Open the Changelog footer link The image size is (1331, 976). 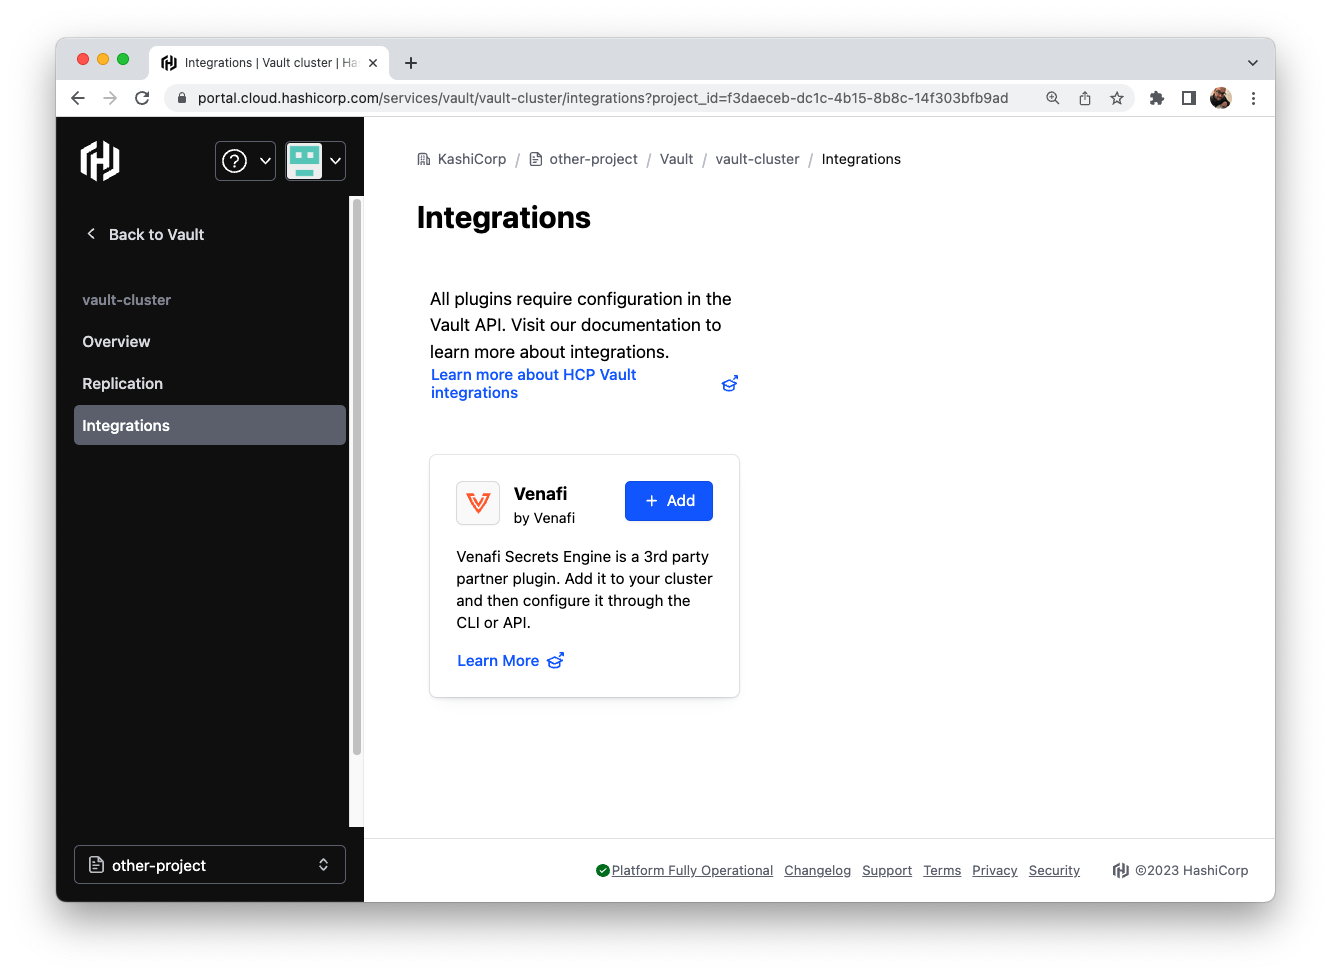817,871
